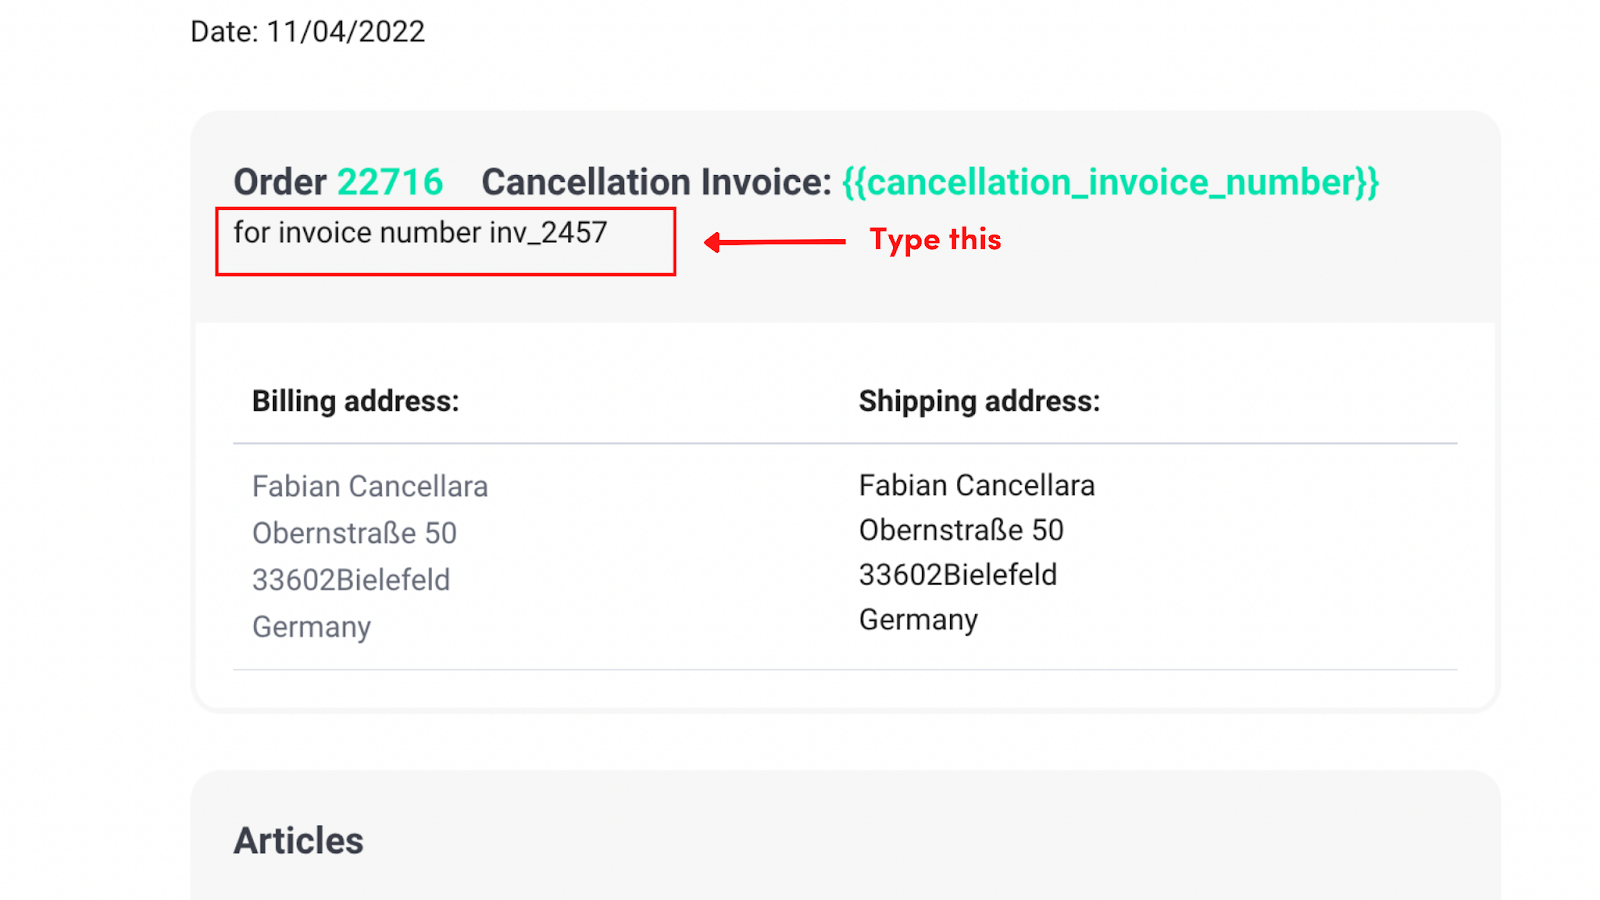Click shipping country Germany
This screenshot has height=900, width=1600.
point(918,620)
